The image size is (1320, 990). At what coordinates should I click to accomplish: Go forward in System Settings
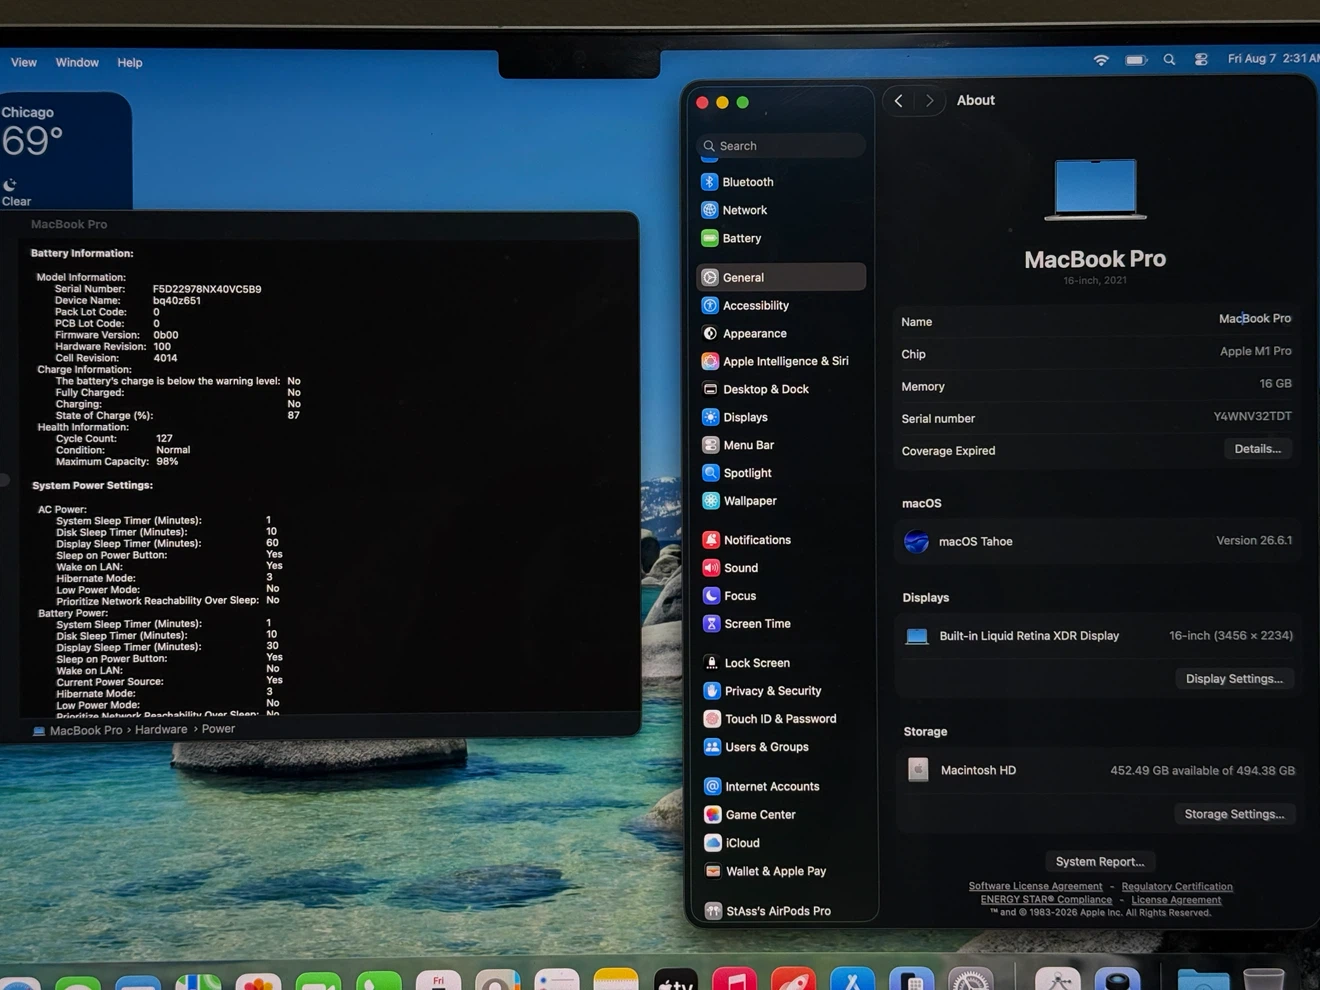[929, 101]
